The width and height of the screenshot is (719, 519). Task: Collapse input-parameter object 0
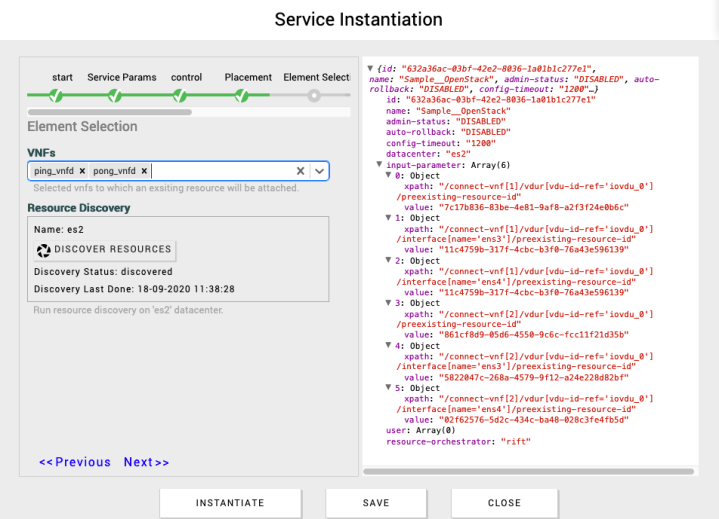(389, 175)
